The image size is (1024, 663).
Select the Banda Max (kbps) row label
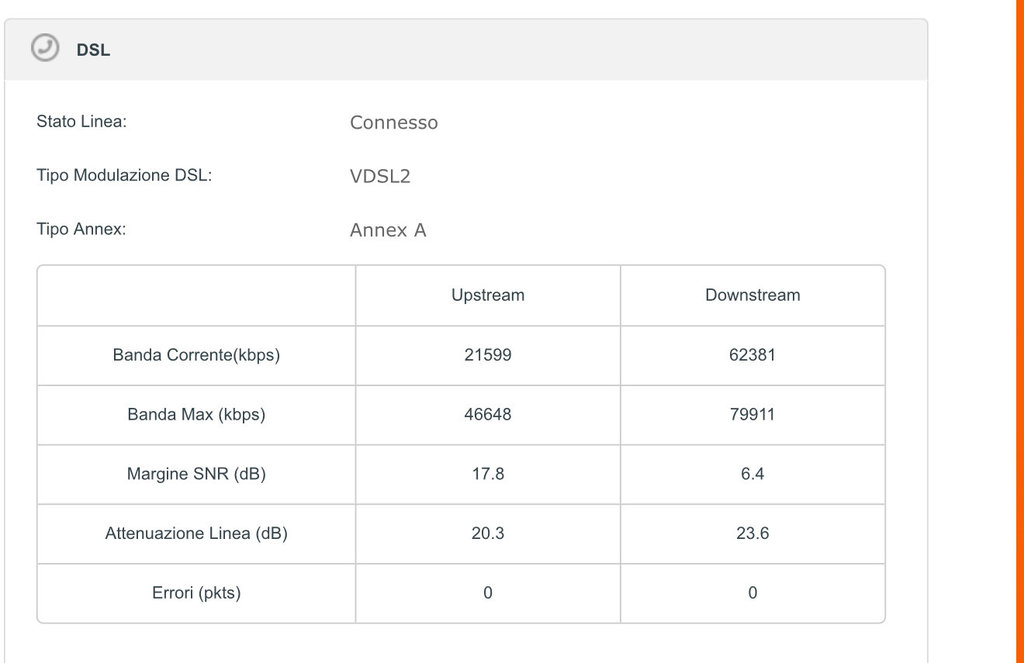pyautogui.click(x=196, y=414)
